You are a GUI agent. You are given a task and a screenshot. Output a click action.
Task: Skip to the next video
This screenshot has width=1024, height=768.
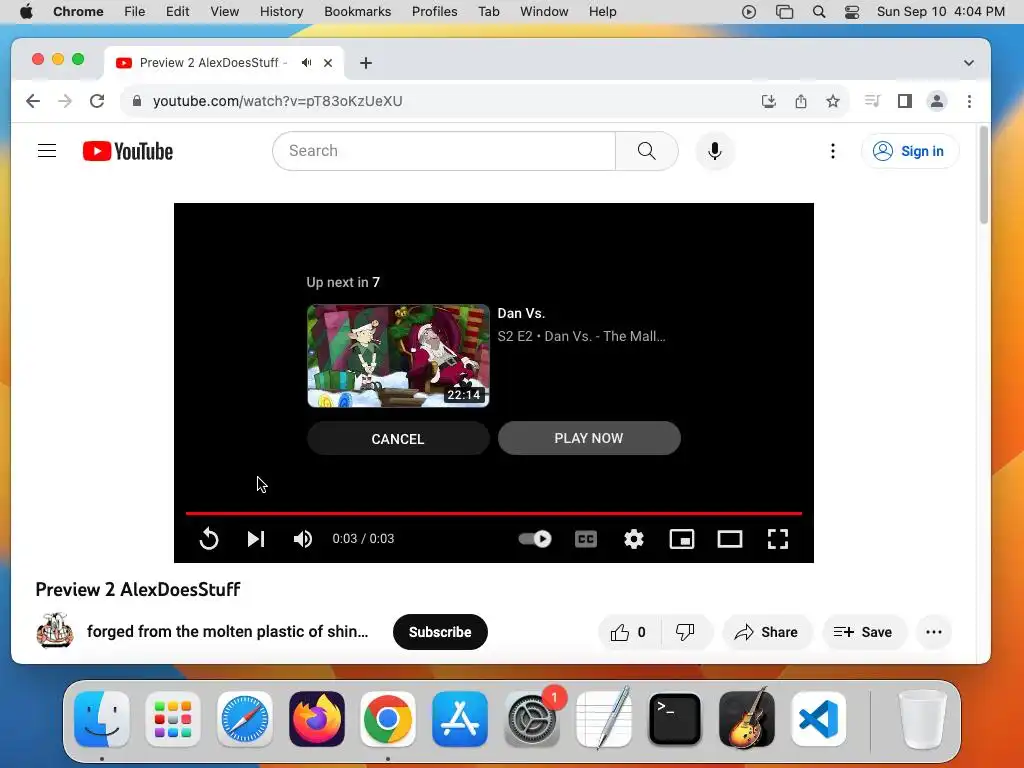pyautogui.click(x=256, y=539)
